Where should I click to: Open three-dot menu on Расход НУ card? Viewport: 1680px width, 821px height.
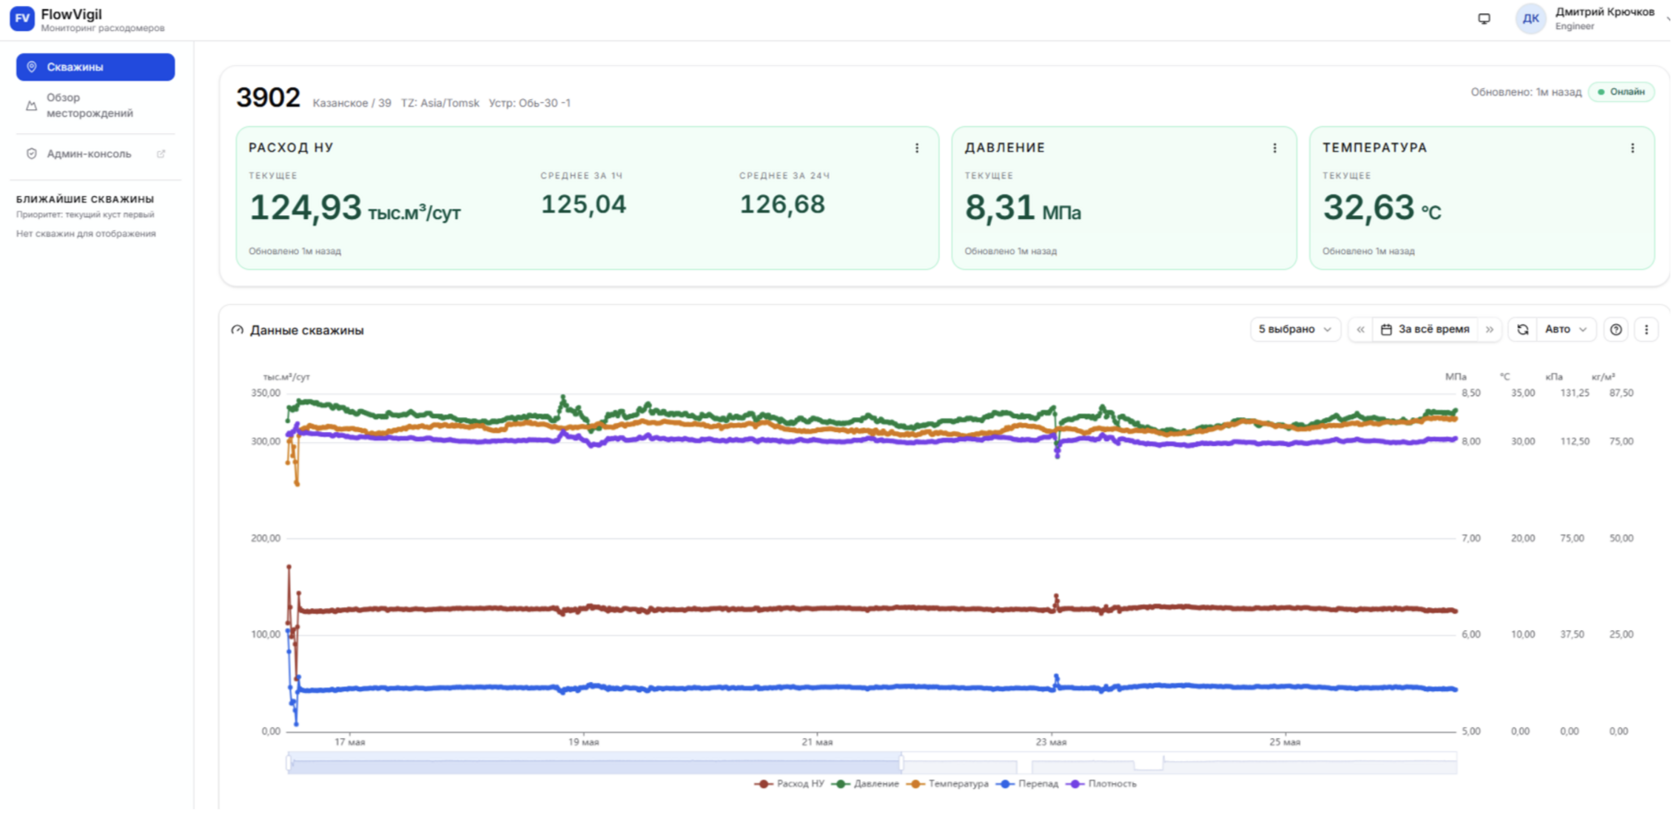pyautogui.click(x=917, y=148)
